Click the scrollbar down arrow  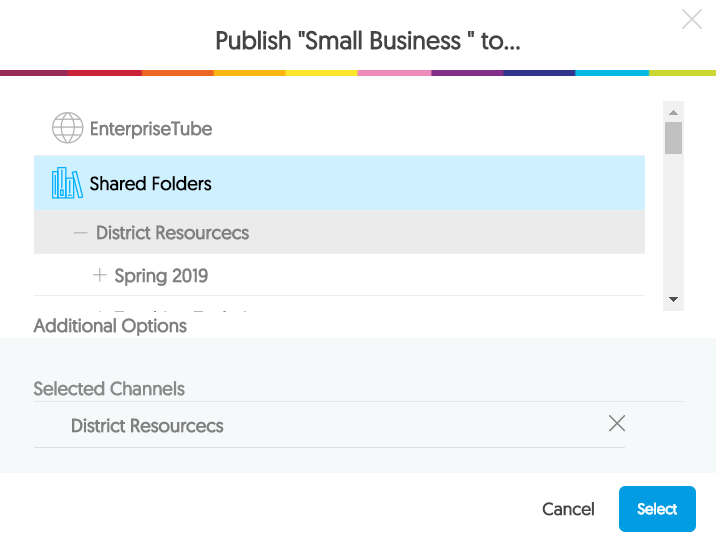[x=674, y=299]
